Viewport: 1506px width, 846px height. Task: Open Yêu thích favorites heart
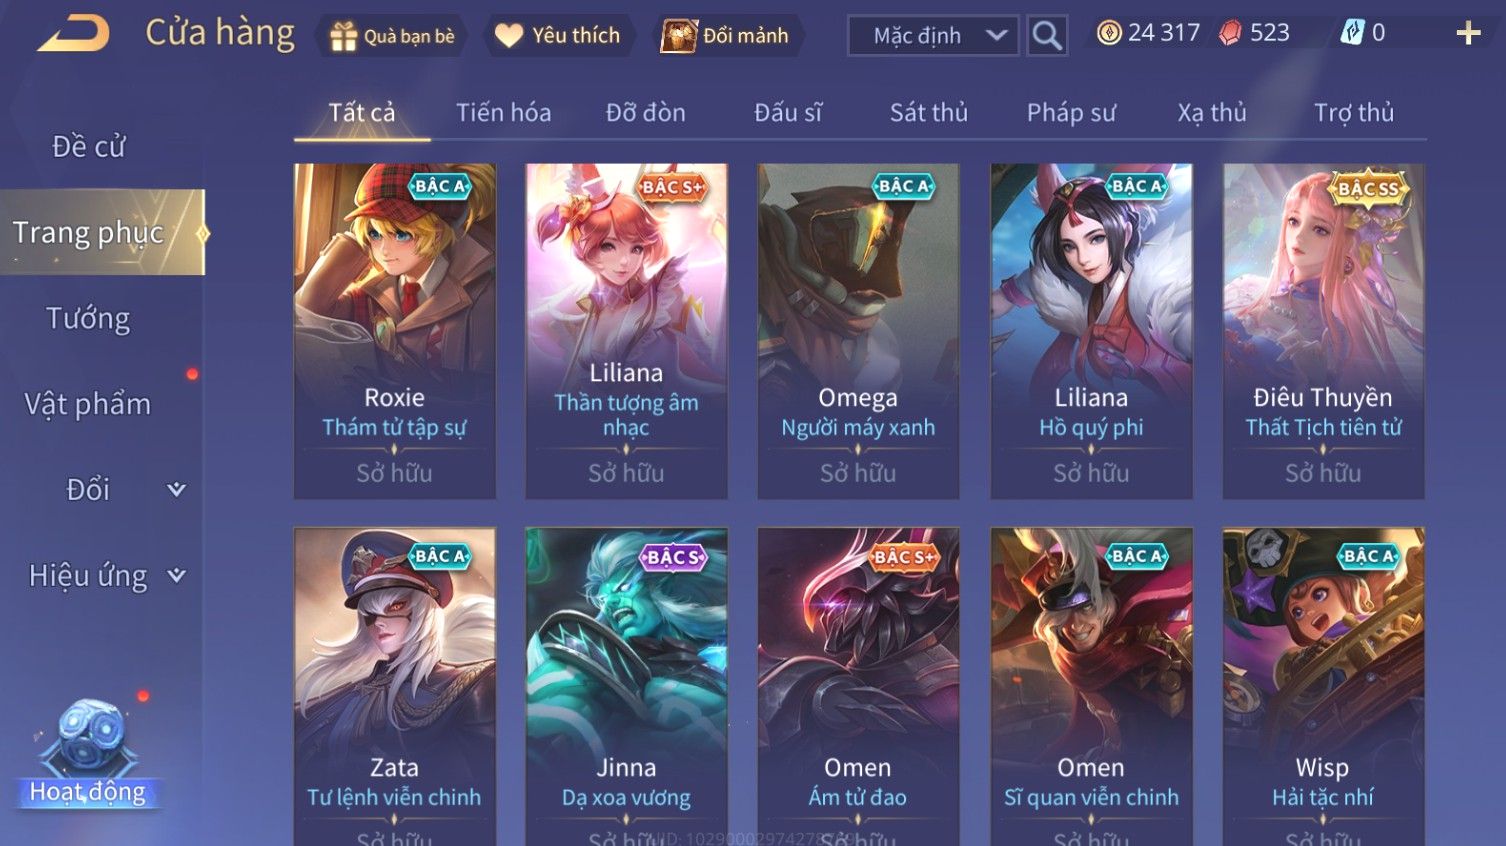(558, 36)
